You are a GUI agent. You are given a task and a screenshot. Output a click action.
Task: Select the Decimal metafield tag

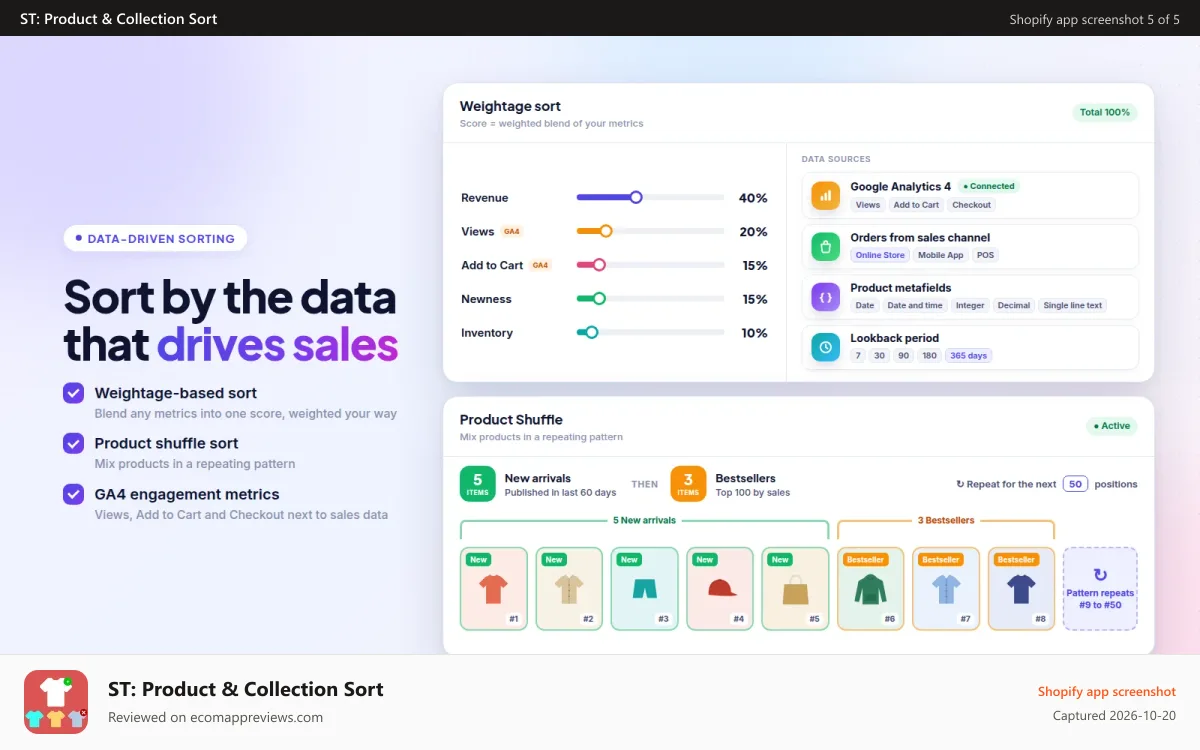click(x=1014, y=305)
